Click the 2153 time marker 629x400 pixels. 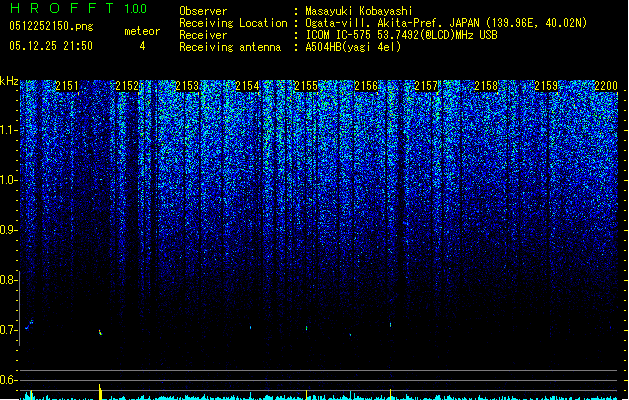(x=187, y=86)
